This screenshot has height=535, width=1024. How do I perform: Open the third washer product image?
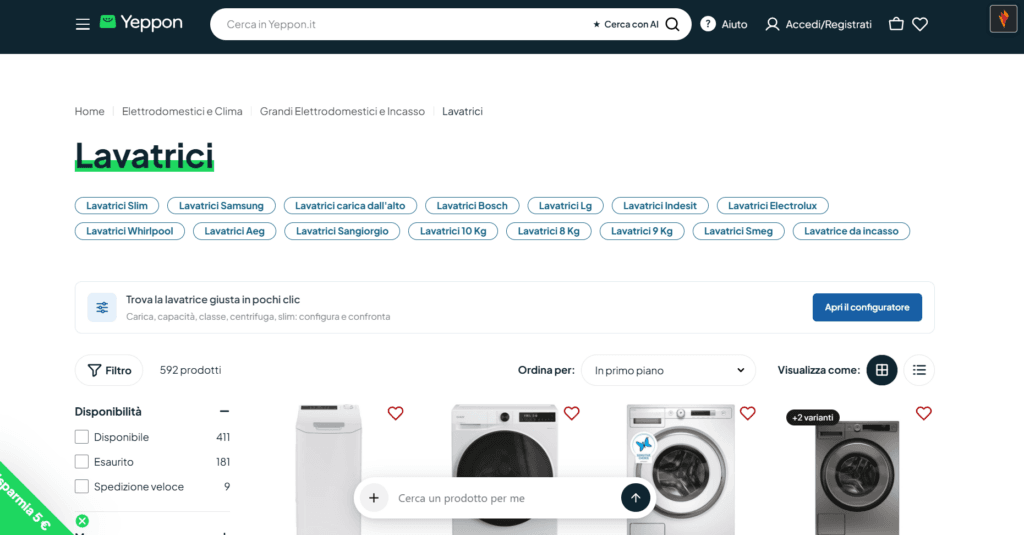(x=680, y=470)
